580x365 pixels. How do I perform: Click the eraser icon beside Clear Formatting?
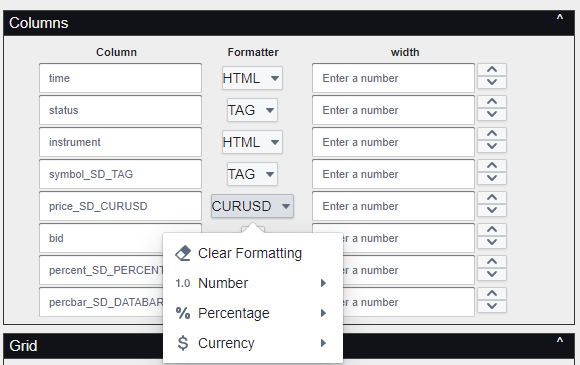tap(183, 253)
